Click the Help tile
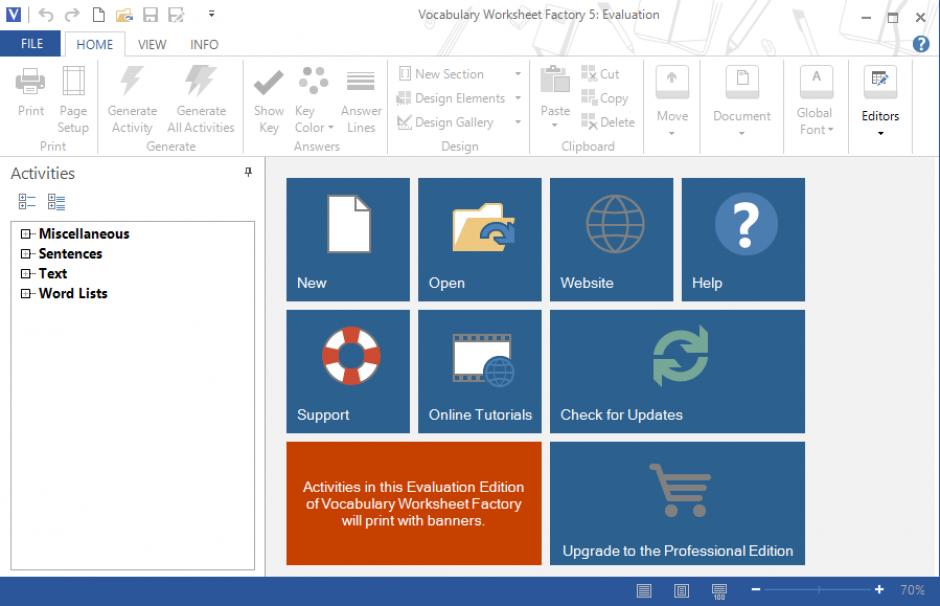940x606 pixels. pos(743,239)
